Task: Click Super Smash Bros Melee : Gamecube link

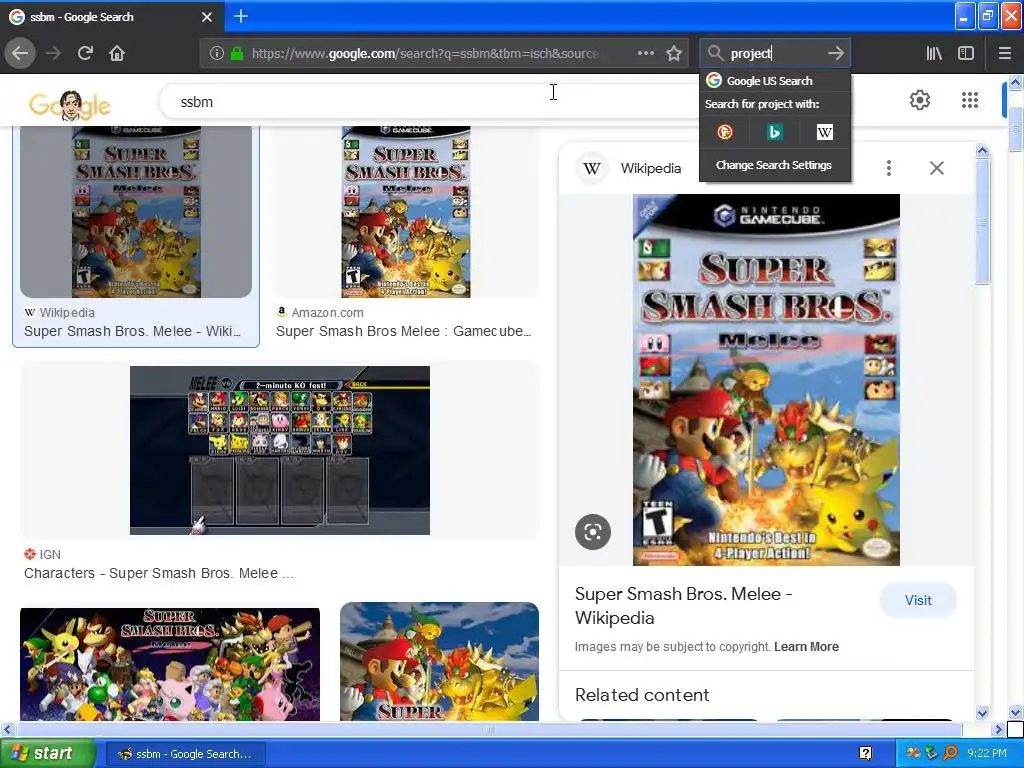Action: pyautogui.click(x=404, y=331)
